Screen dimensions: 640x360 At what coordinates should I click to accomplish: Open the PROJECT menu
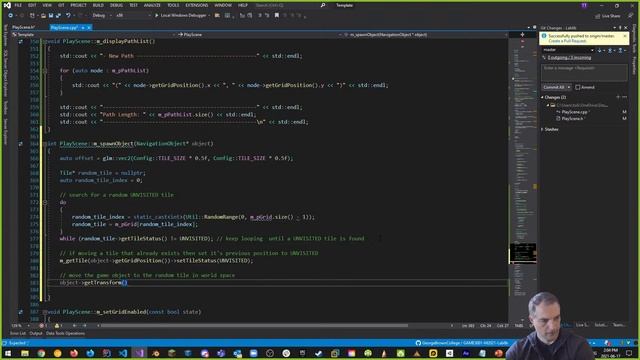(x=78, y=5)
